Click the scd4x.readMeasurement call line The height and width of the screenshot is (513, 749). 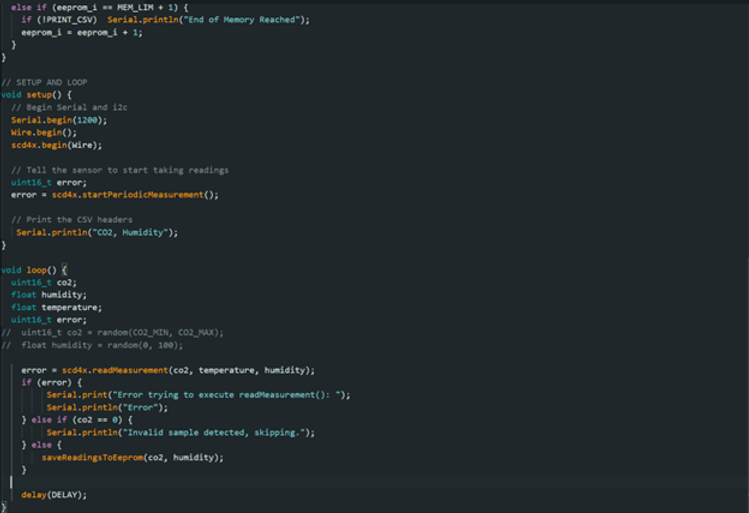(x=168, y=370)
